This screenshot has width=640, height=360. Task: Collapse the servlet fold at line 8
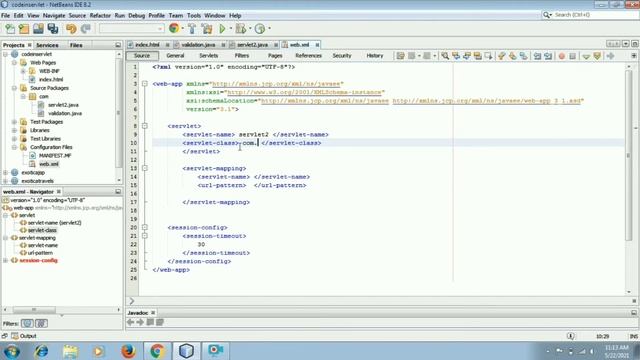coord(144,126)
